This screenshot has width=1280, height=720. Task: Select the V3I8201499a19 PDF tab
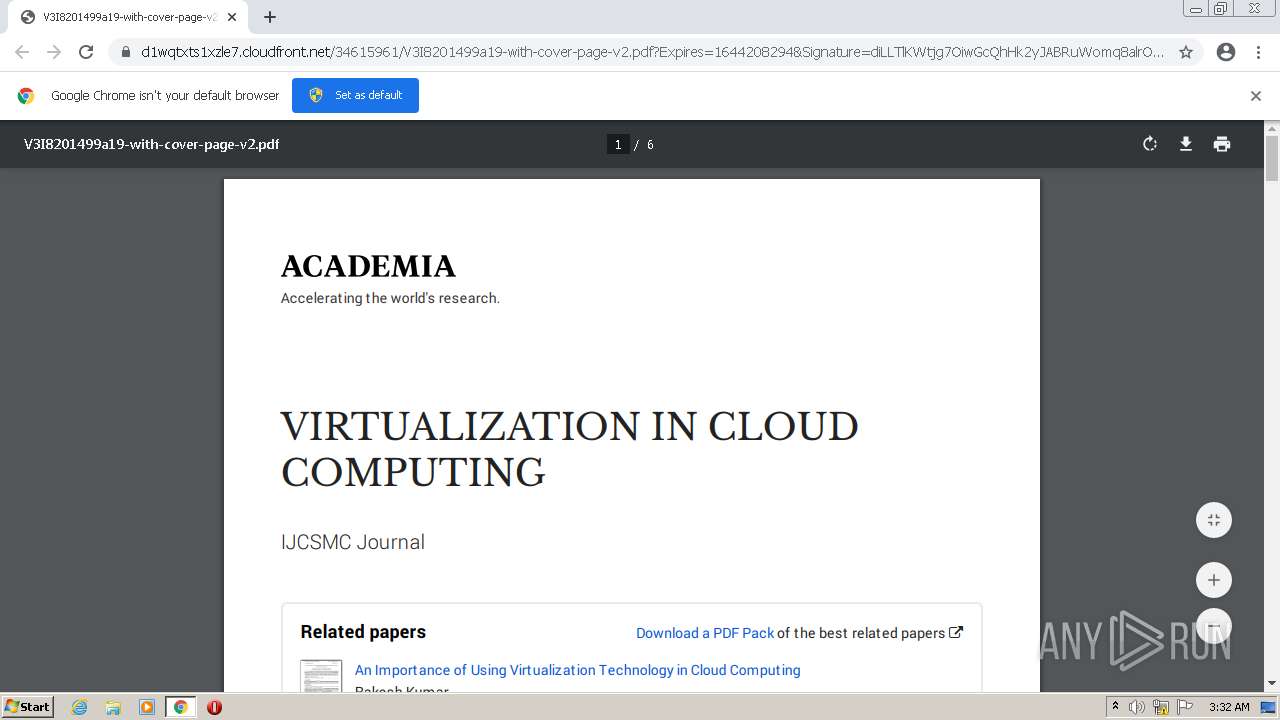click(128, 17)
